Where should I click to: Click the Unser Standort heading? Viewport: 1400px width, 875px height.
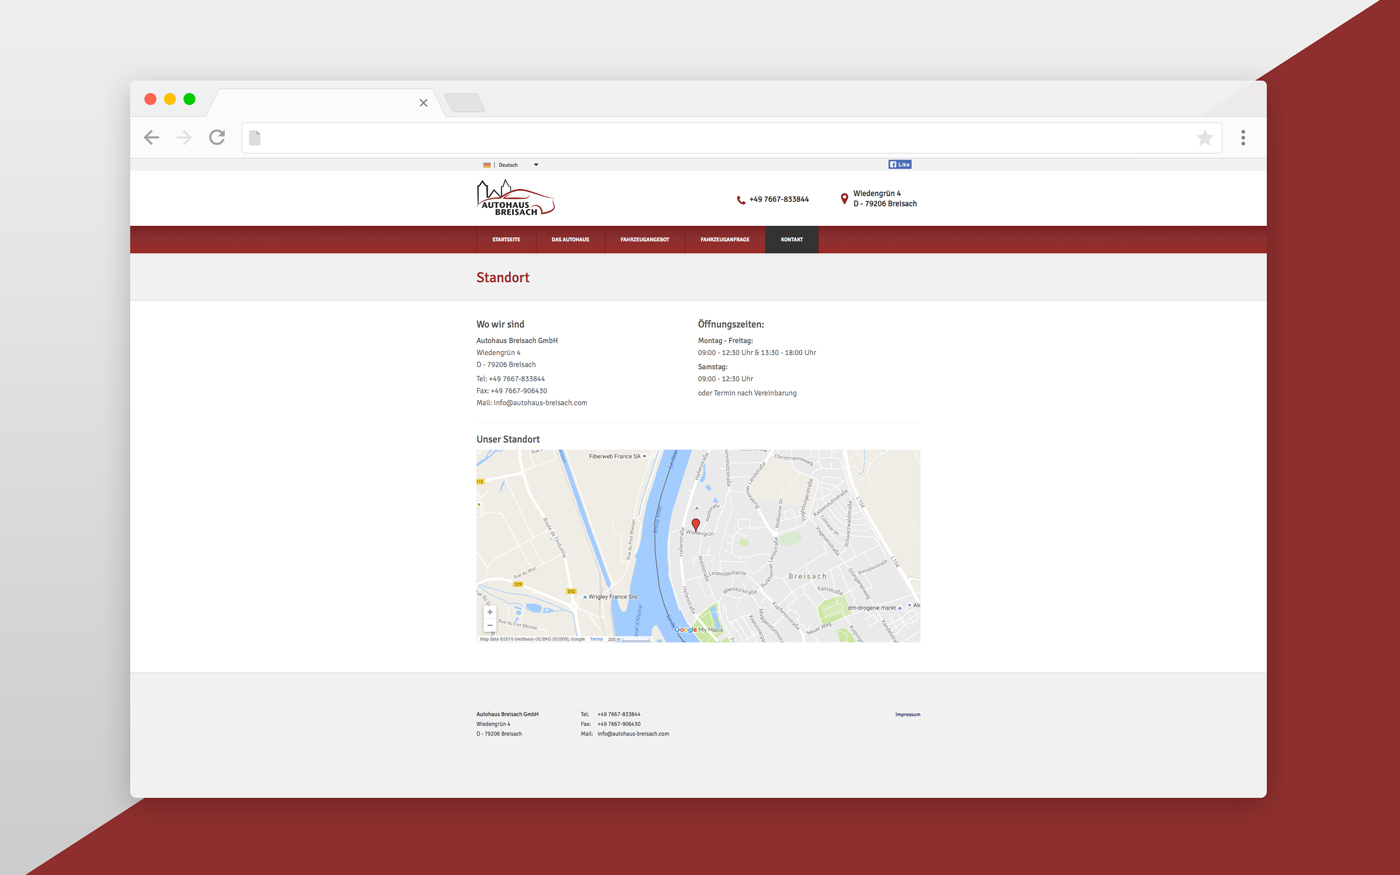[x=508, y=440]
